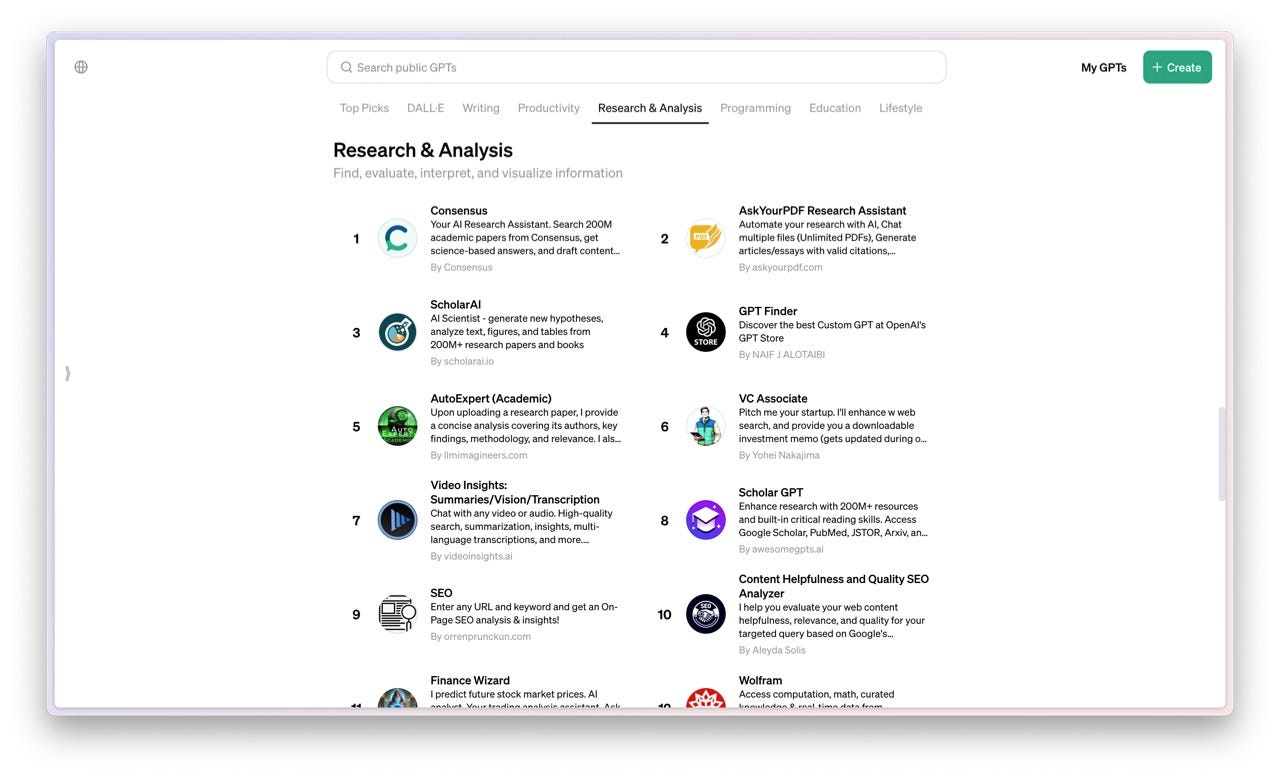The height and width of the screenshot is (777, 1280).
Task: Switch to the Programming tab
Action: pos(755,108)
